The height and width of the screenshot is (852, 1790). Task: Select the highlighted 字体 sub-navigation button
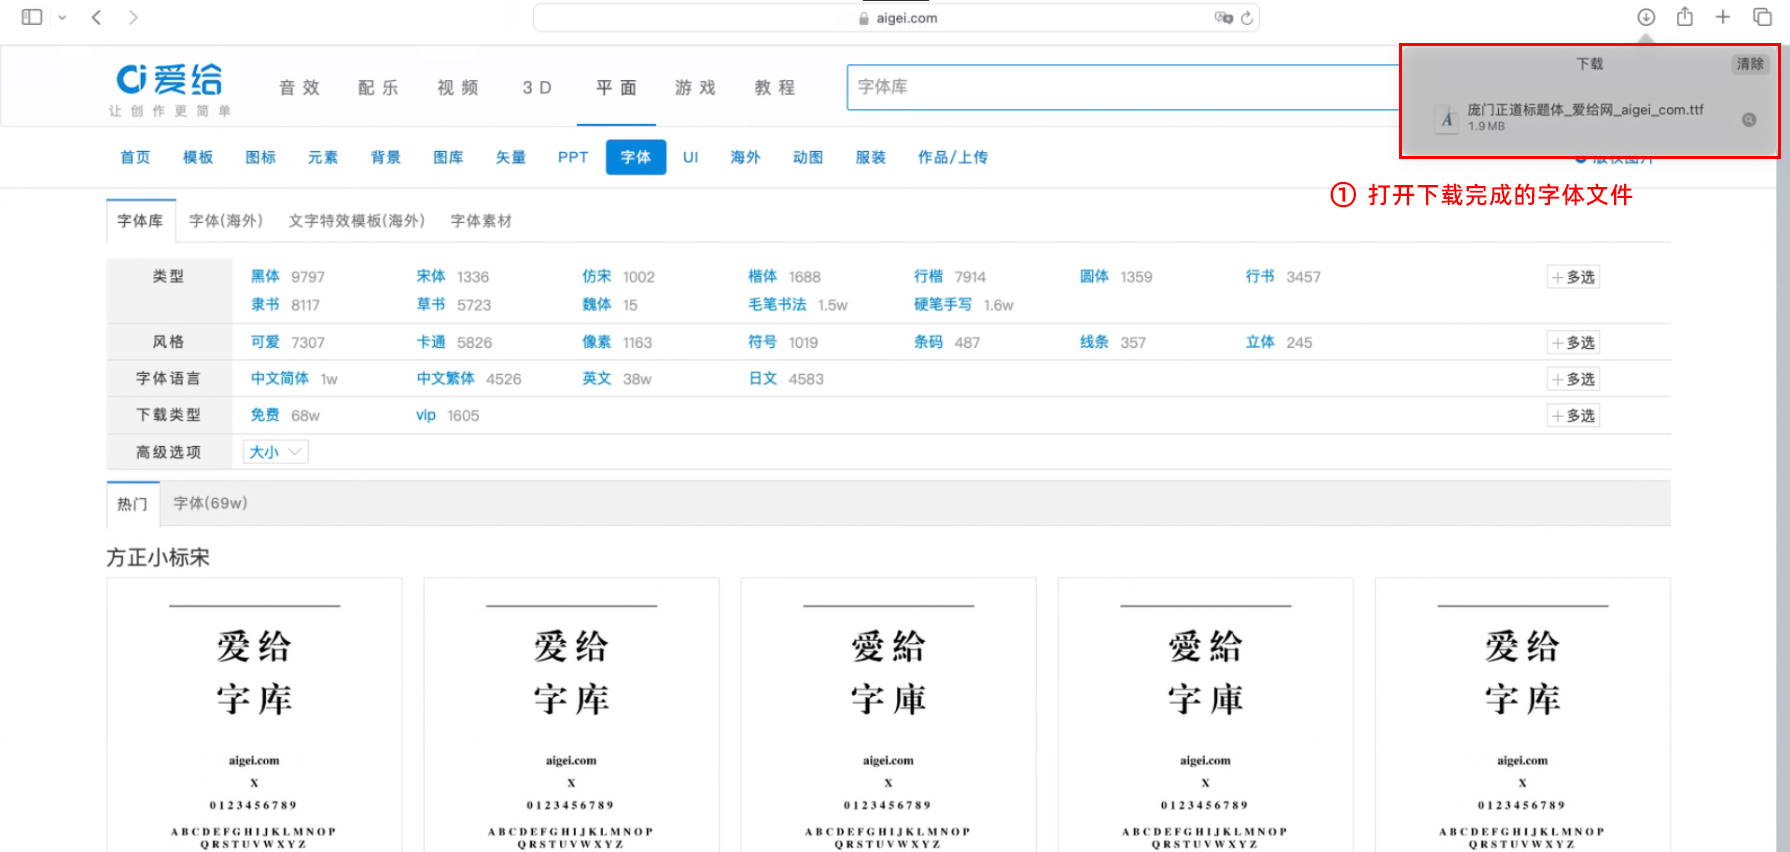click(x=636, y=157)
